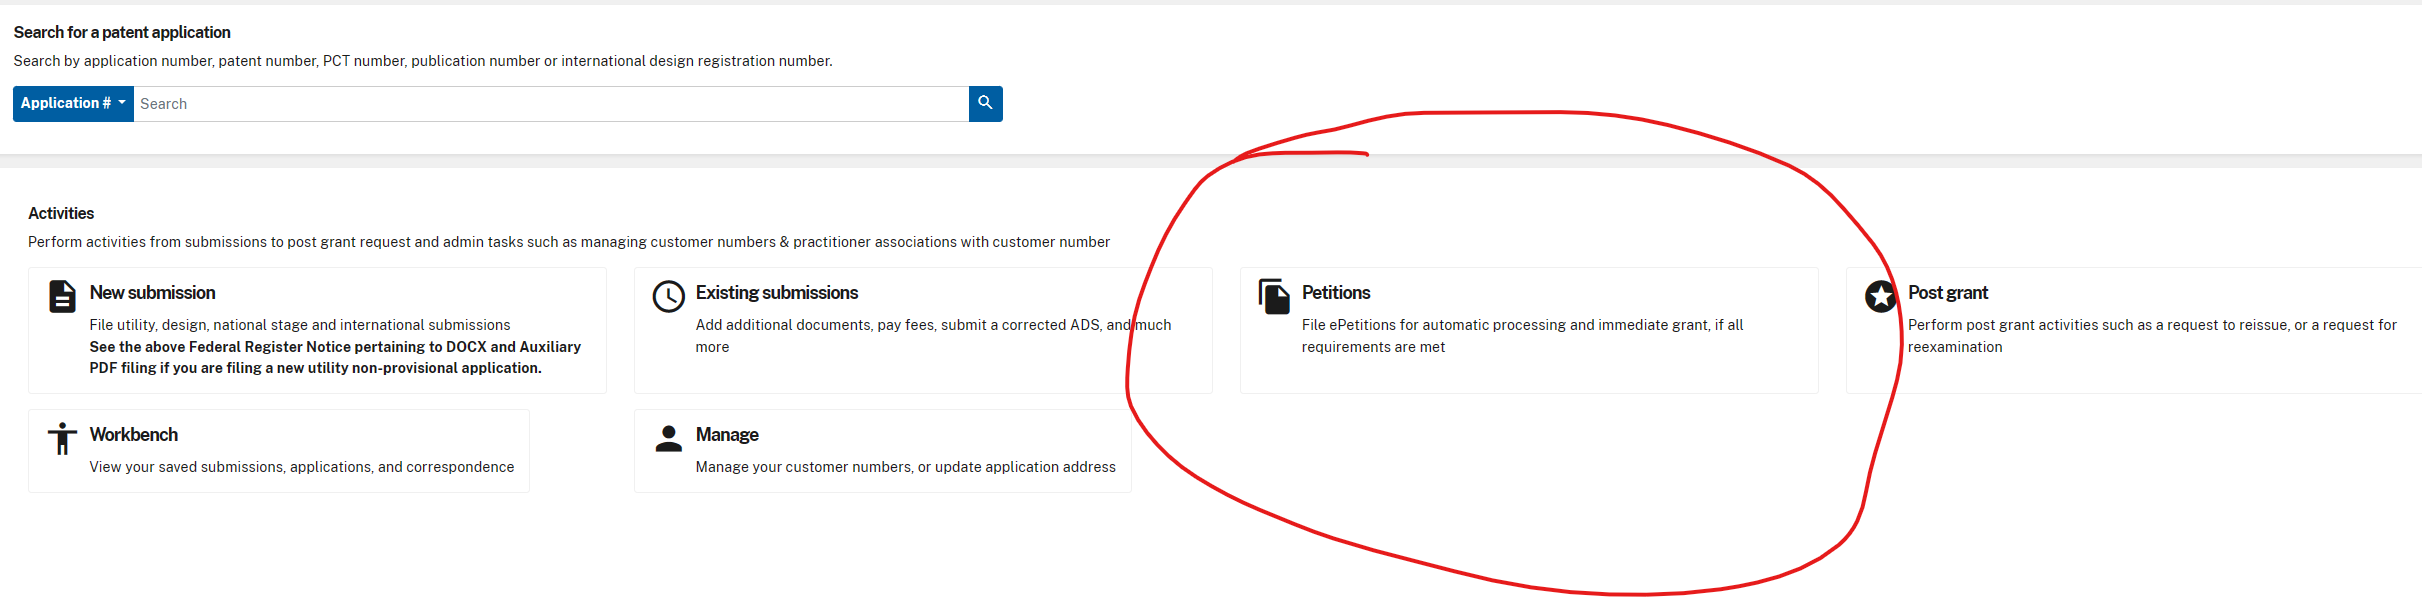This screenshot has width=2422, height=598.
Task: Go to the Workbench heading
Action: tap(133, 435)
